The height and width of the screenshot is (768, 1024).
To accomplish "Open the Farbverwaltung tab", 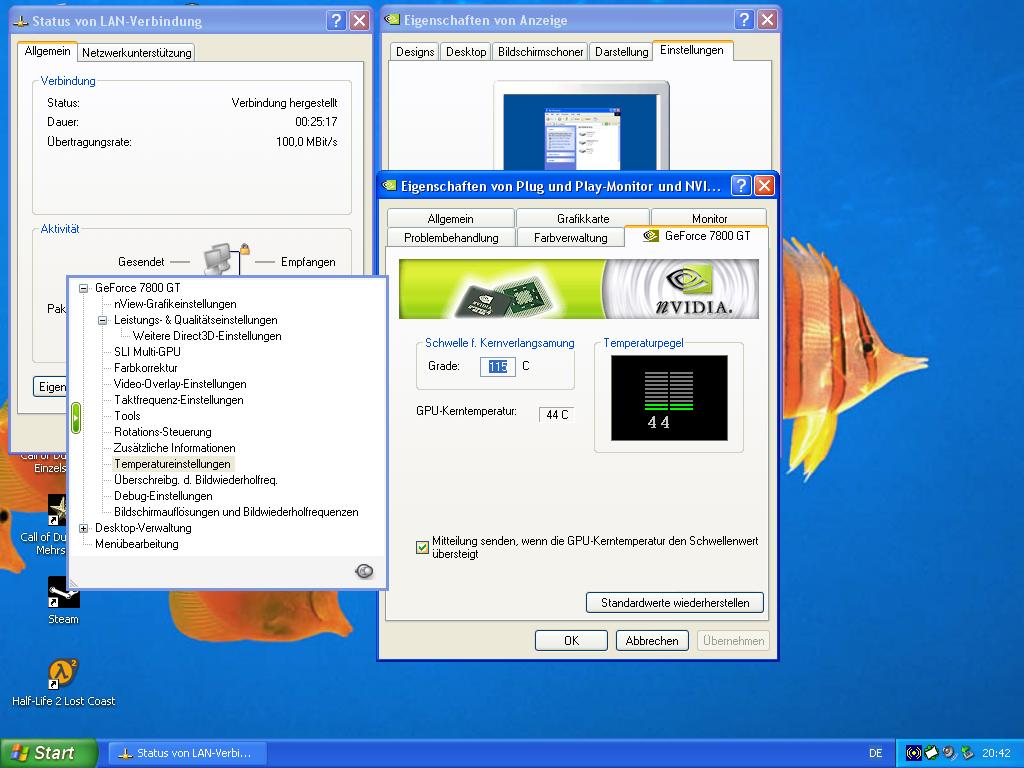I will [570, 238].
